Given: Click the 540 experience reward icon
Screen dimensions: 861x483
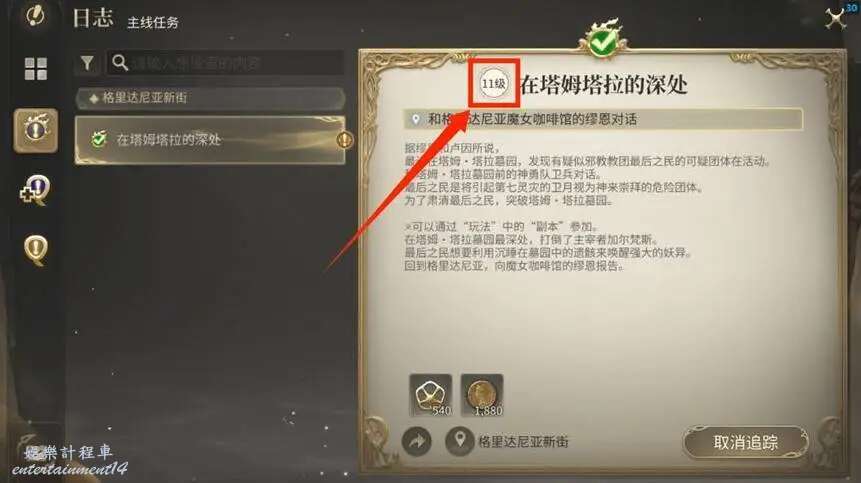Looking at the screenshot, I should pos(430,395).
